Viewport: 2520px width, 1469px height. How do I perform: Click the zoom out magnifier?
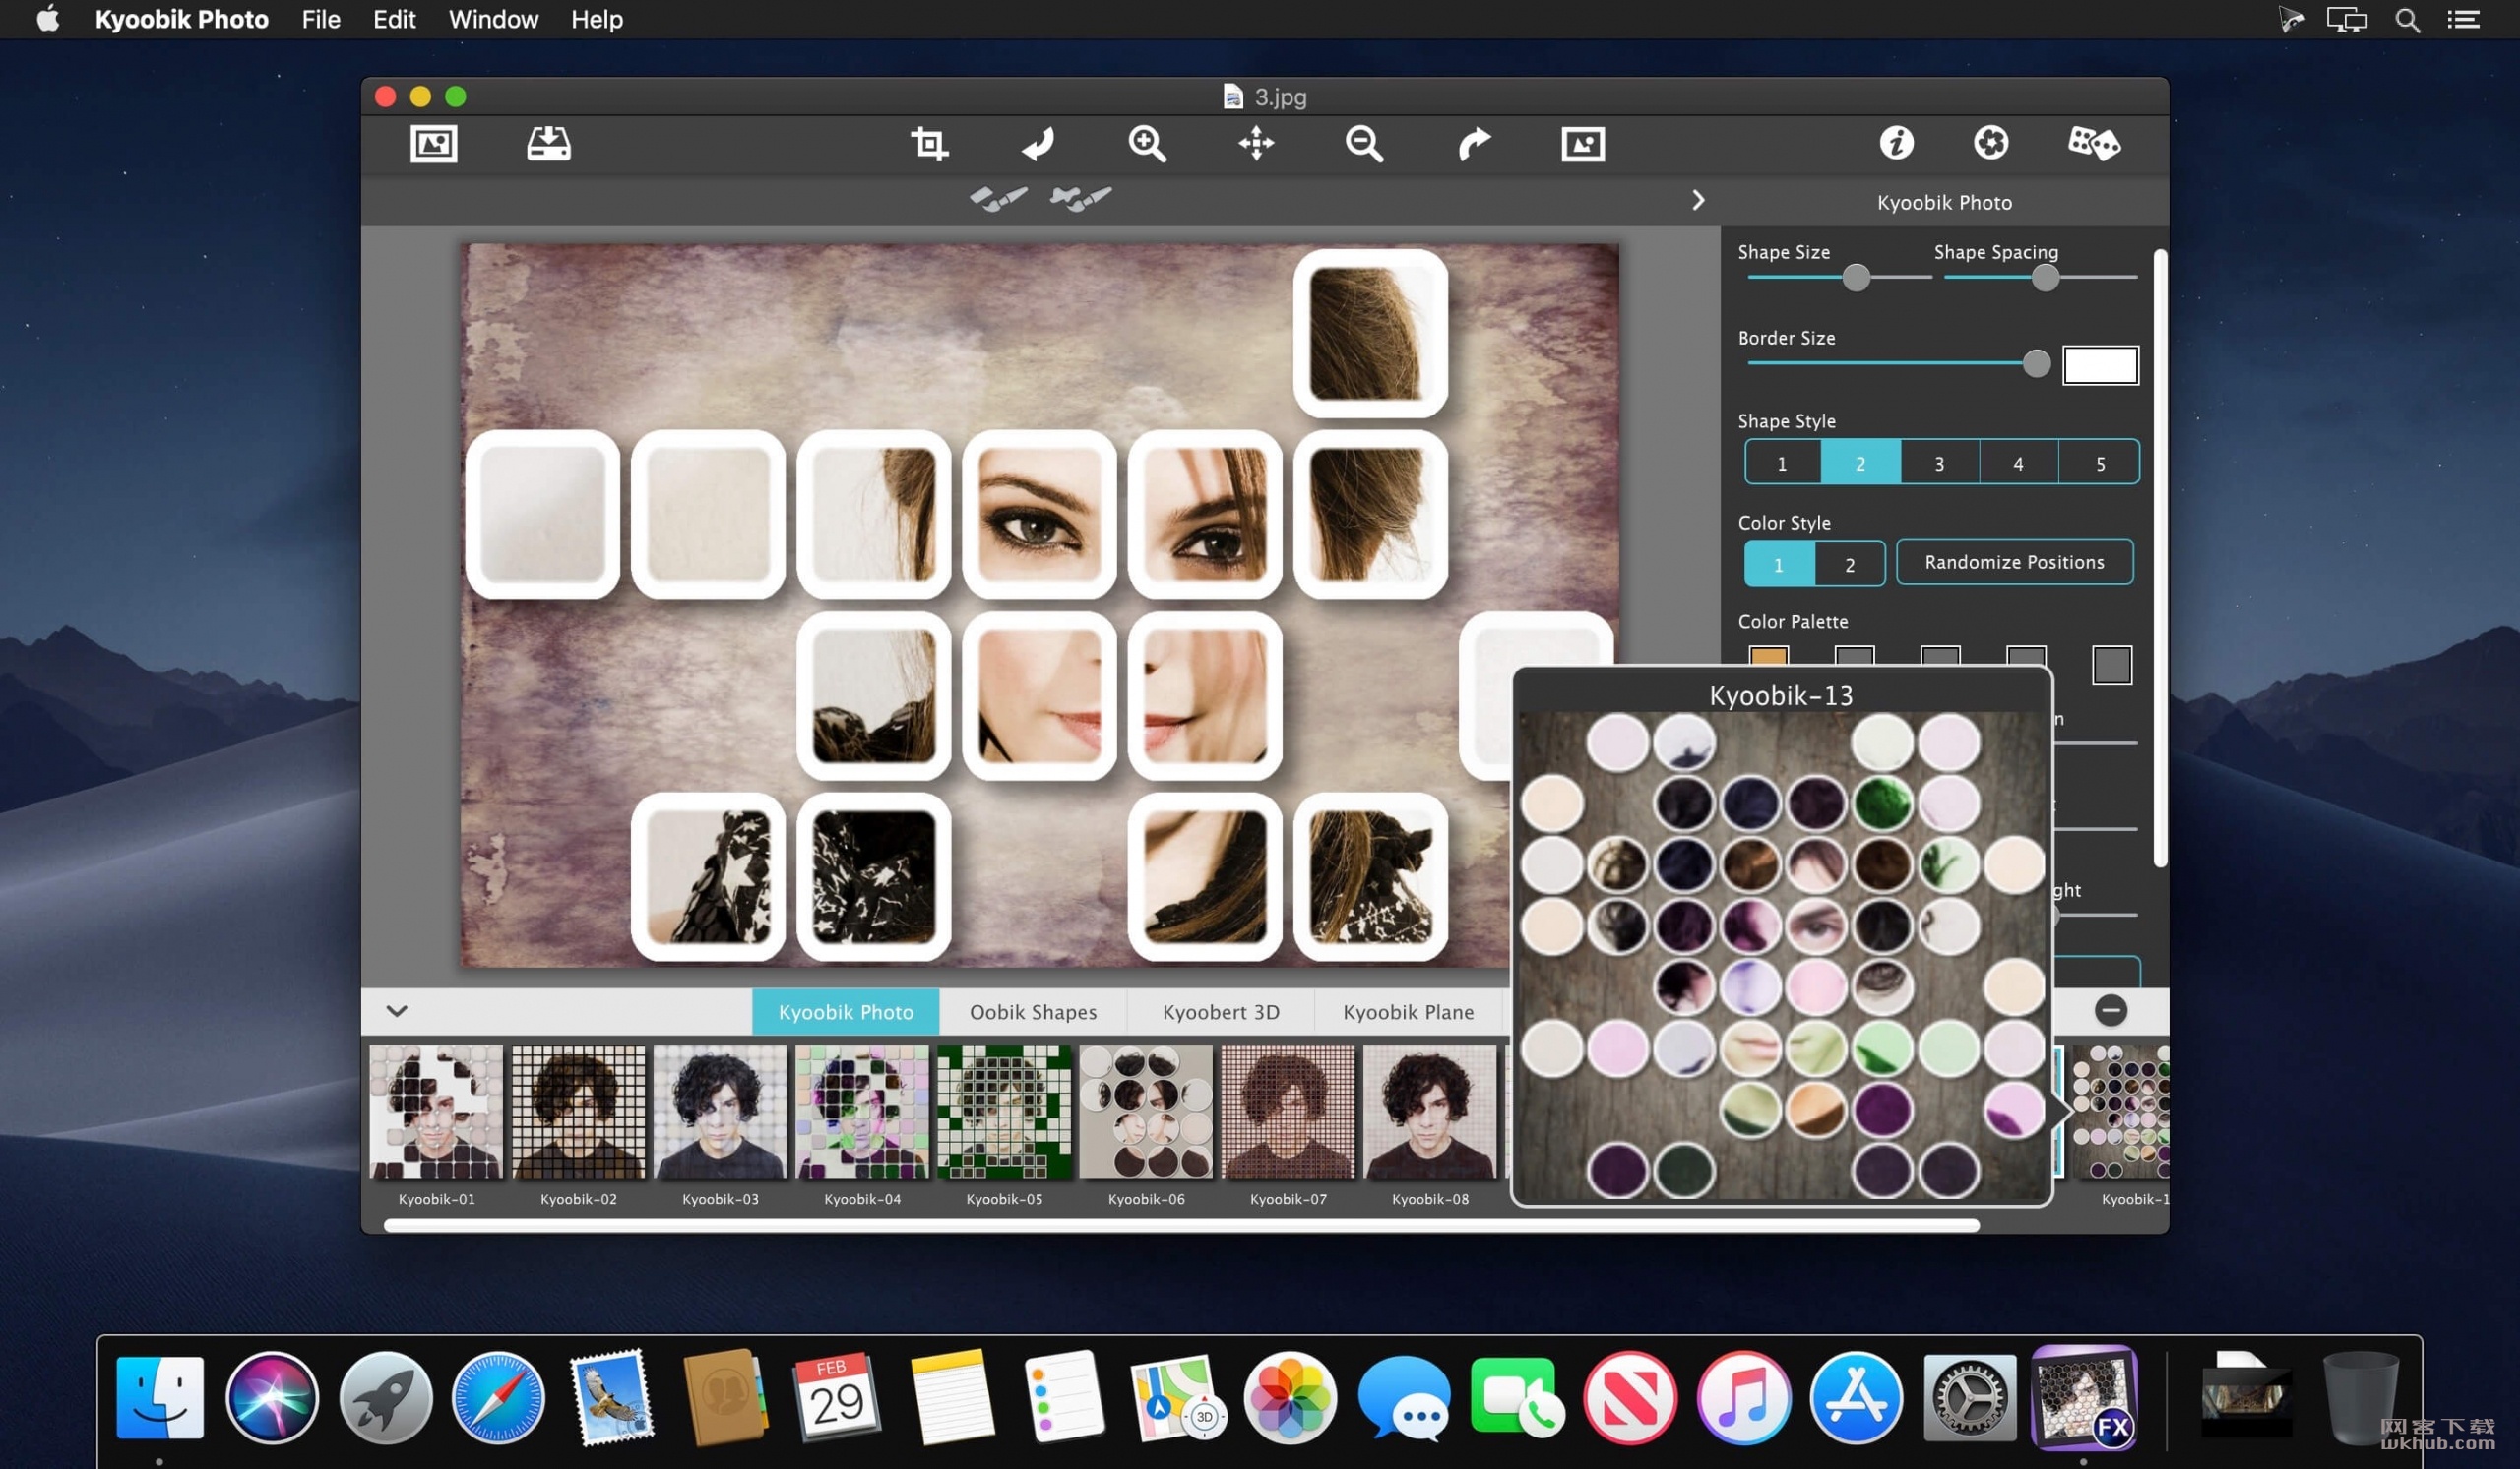tap(1364, 144)
